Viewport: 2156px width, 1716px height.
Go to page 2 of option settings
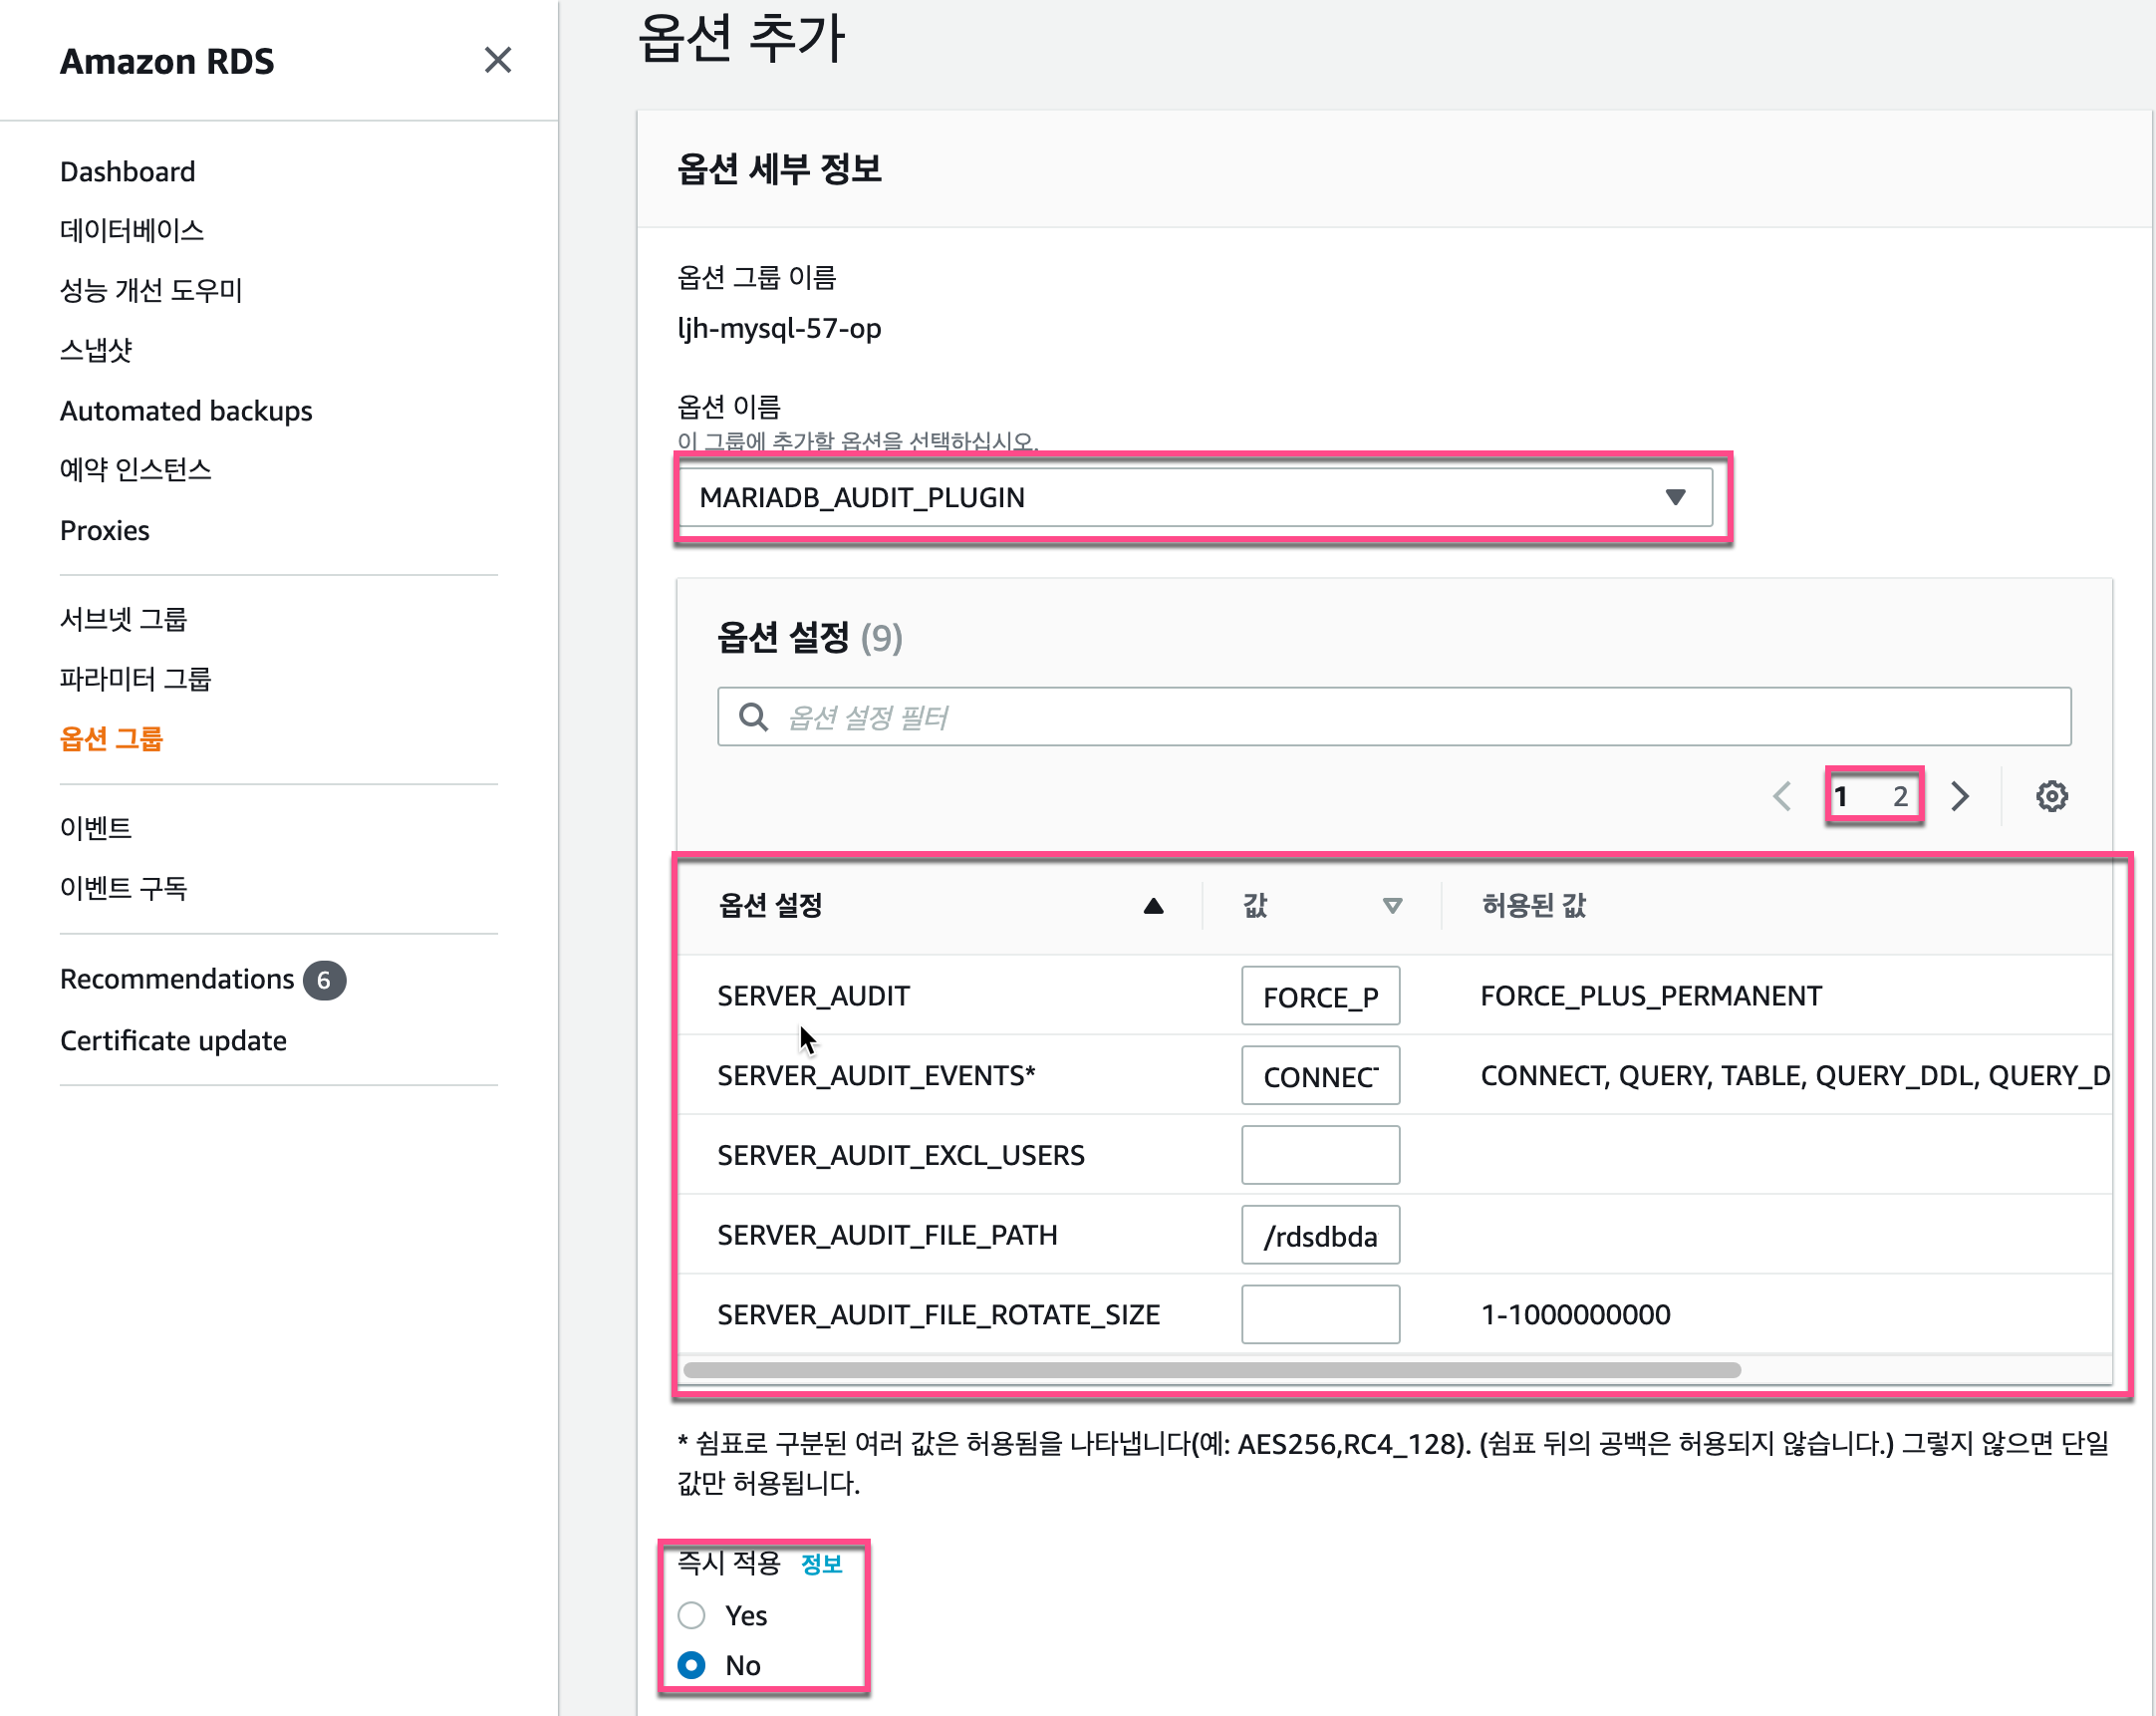point(1900,796)
